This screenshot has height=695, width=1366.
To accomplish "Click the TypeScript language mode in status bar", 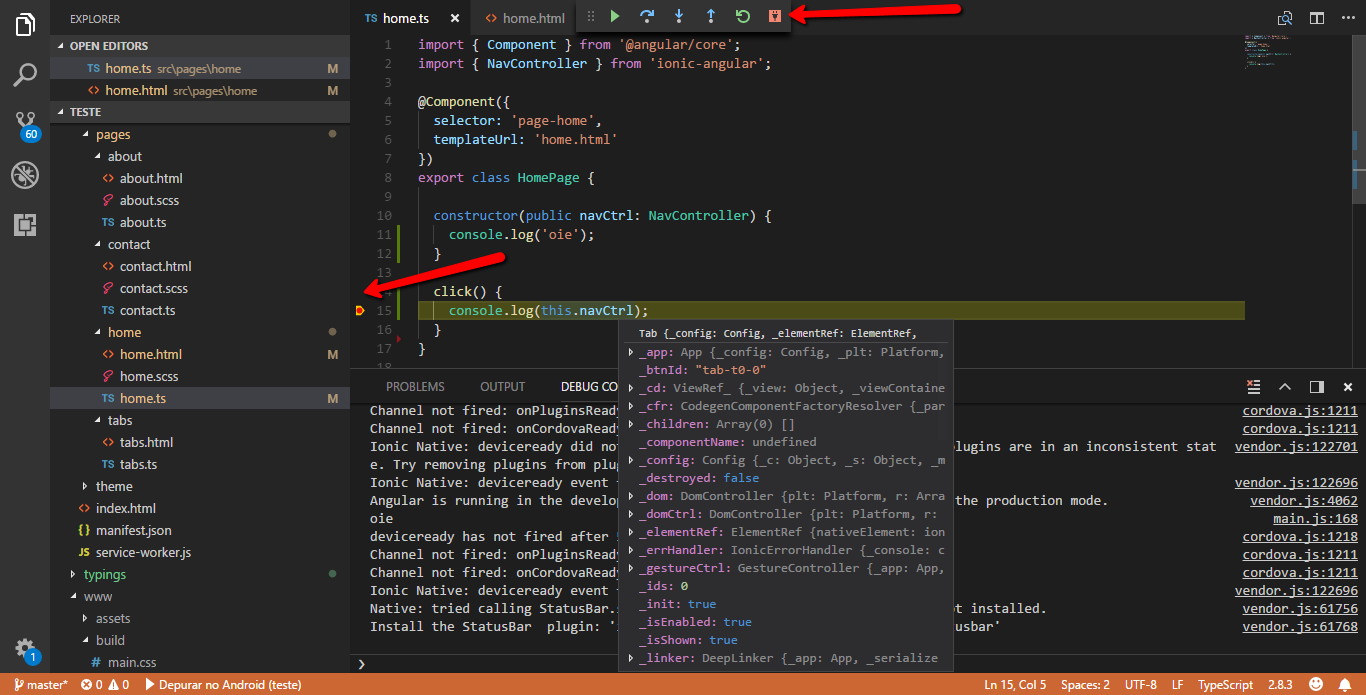I will (x=1225, y=685).
